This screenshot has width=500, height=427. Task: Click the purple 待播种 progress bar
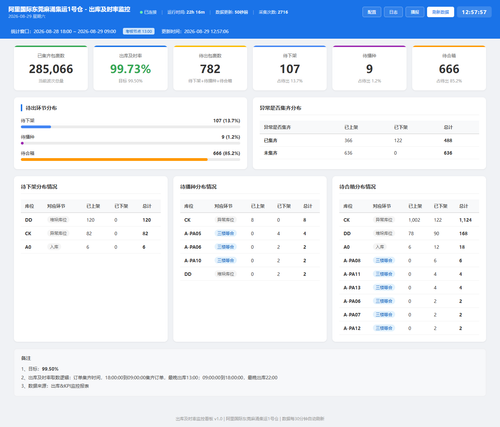coord(22,143)
